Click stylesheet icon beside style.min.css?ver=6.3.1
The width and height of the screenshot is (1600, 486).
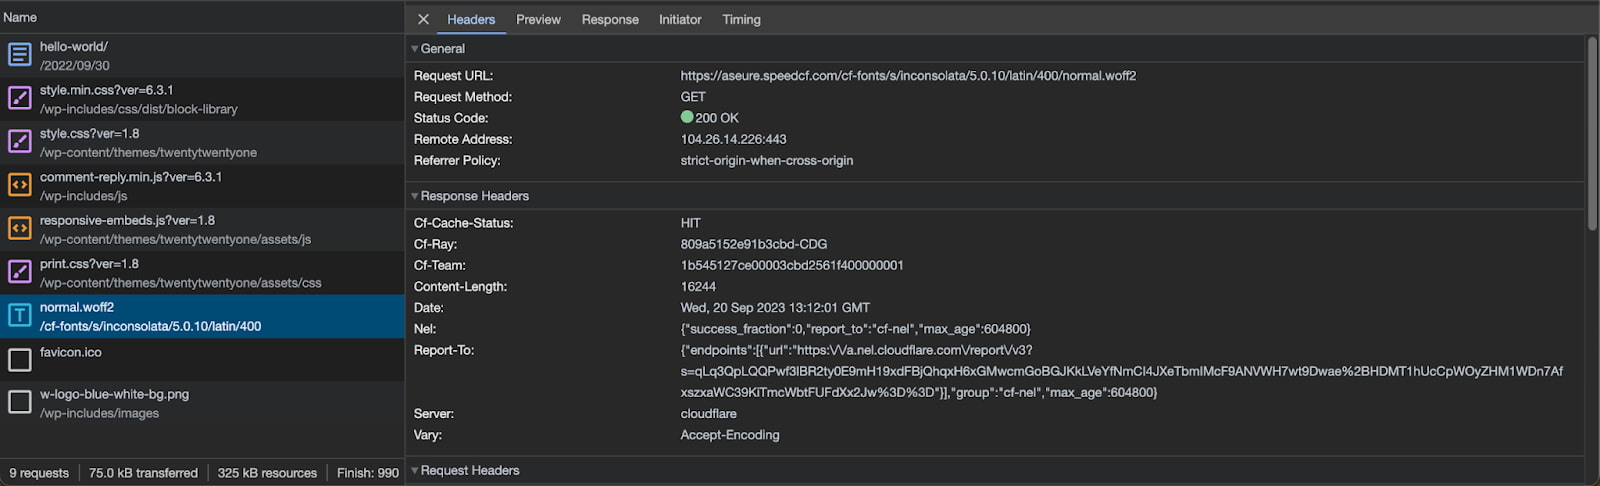tap(20, 98)
